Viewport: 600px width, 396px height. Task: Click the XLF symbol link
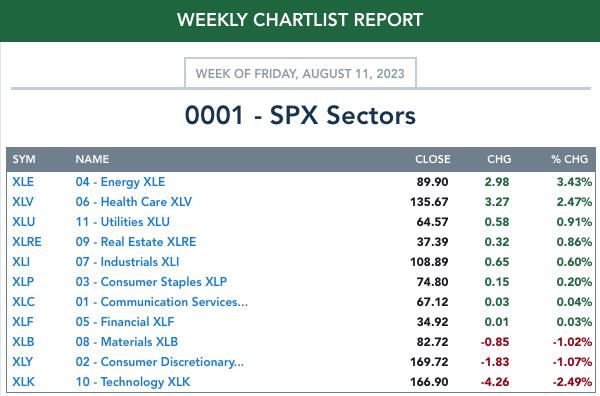pyautogui.click(x=23, y=321)
